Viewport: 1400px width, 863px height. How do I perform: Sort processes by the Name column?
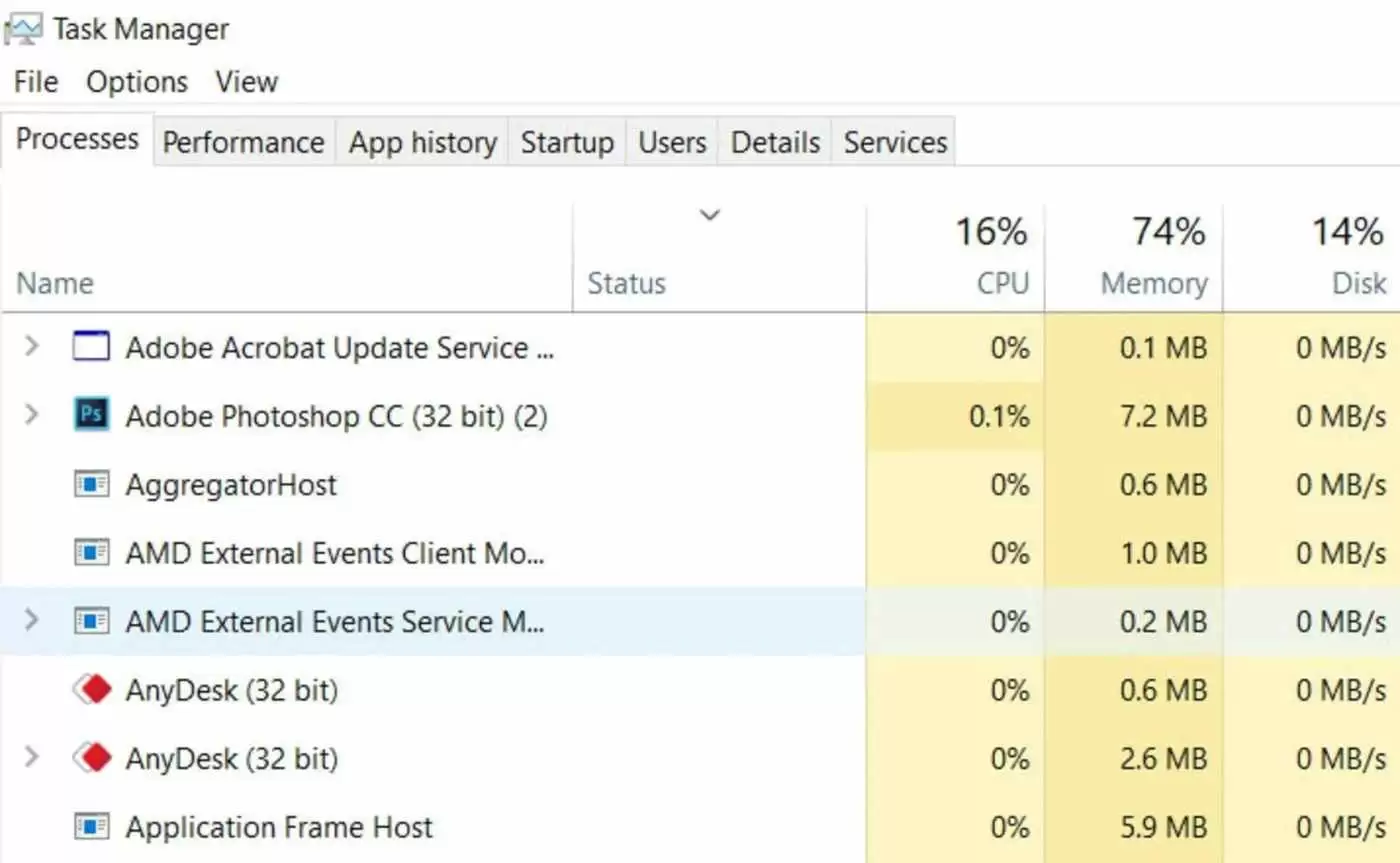pyautogui.click(x=55, y=283)
